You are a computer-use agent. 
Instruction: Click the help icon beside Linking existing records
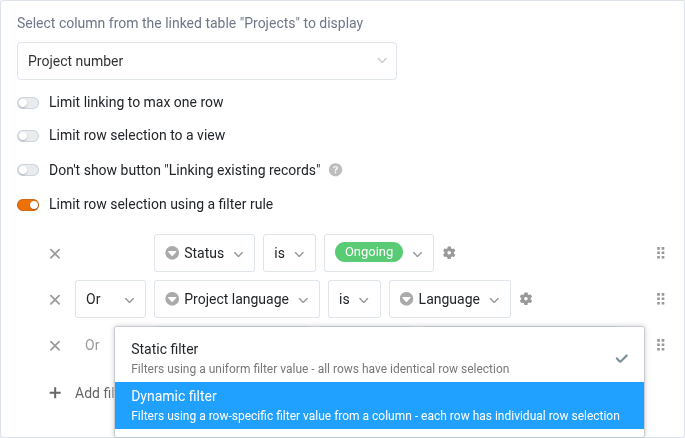[x=335, y=170]
